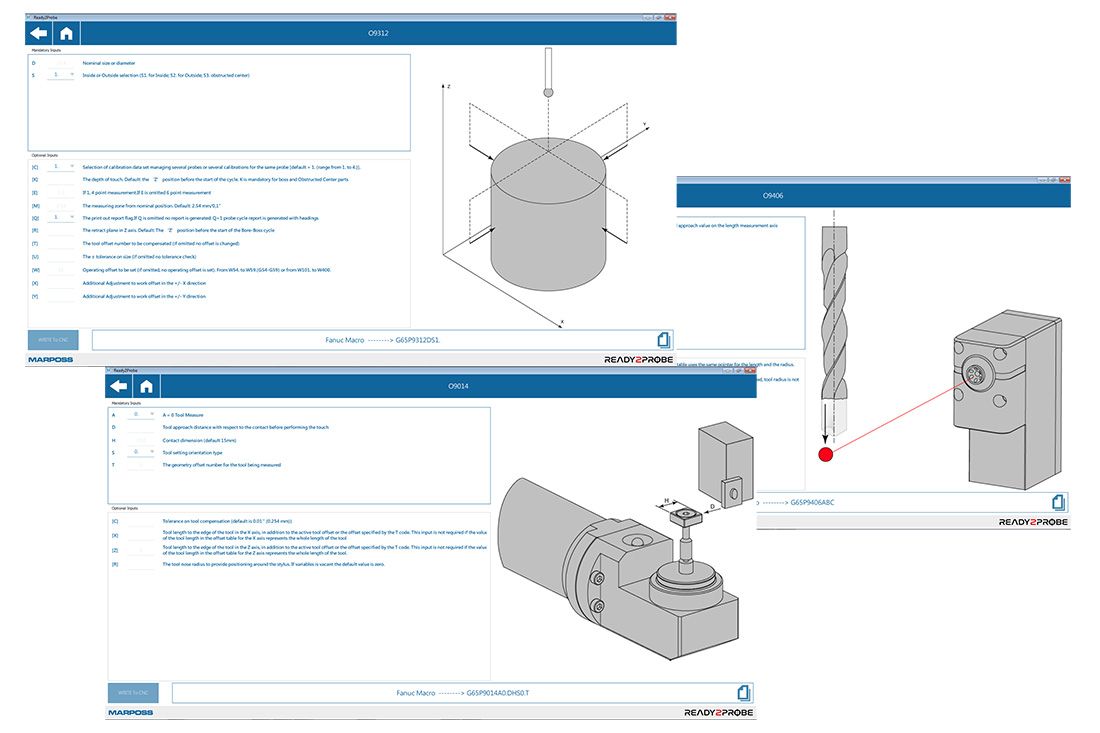1100x733 pixels.
Task: Open home screen from O9014 window
Action: click(147, 386)
